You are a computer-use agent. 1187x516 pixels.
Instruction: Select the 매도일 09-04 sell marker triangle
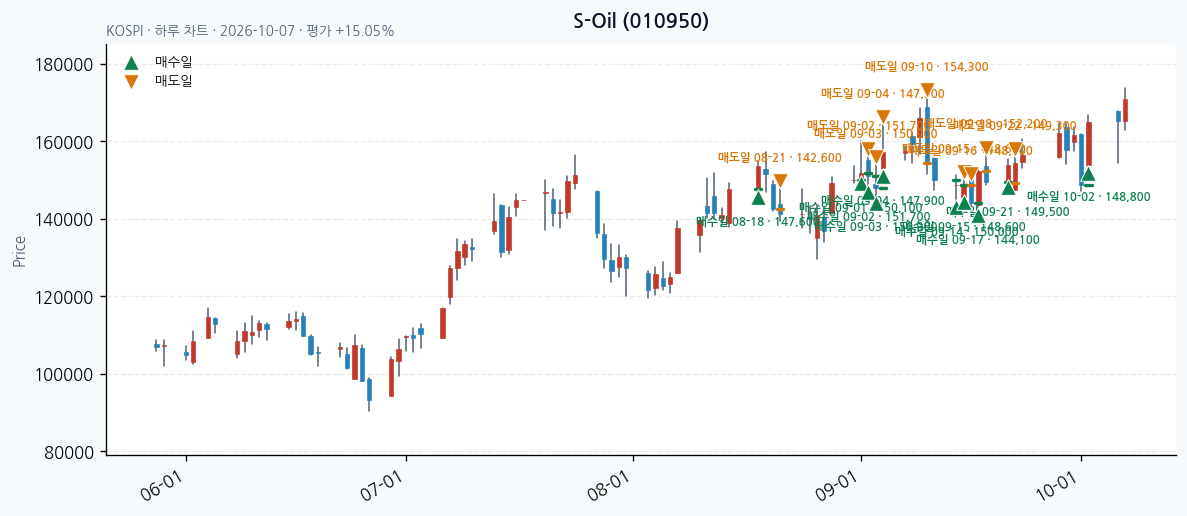(883, 117)
